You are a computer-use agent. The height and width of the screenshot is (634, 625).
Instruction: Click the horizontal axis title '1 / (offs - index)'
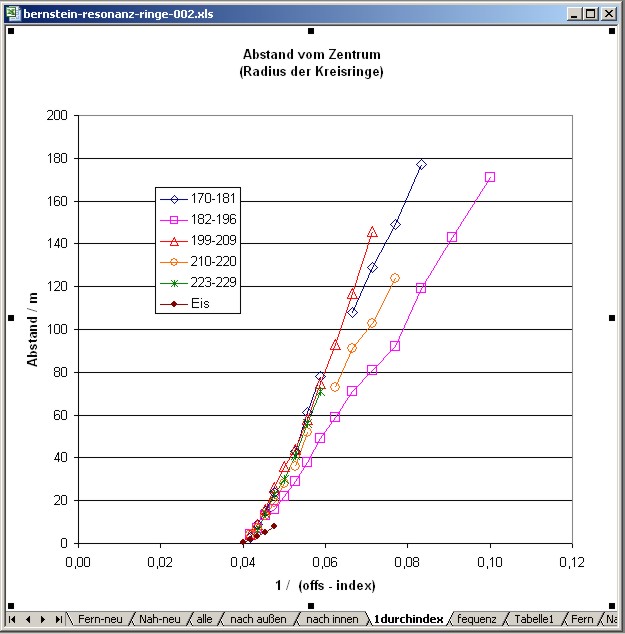[325, 584]
